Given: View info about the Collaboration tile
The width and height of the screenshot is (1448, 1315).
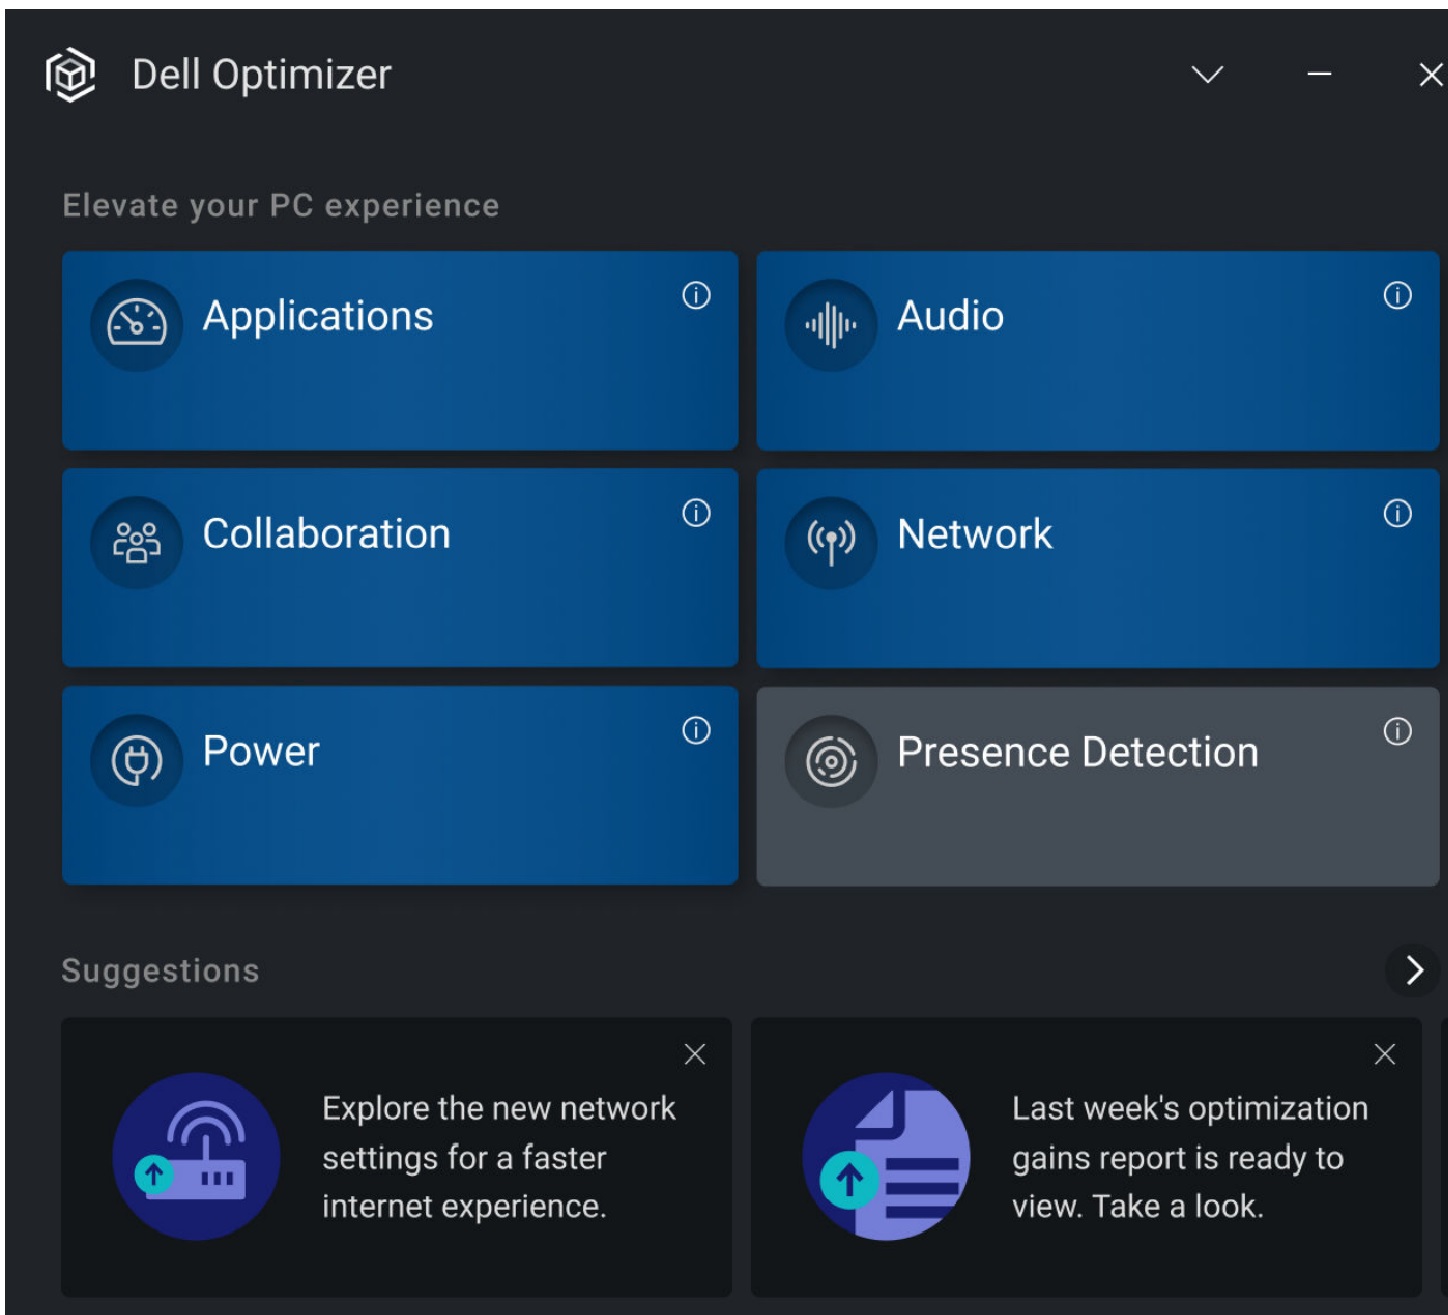Looking at the screenshot, I should pyautogui.click(x=696, y=513).
